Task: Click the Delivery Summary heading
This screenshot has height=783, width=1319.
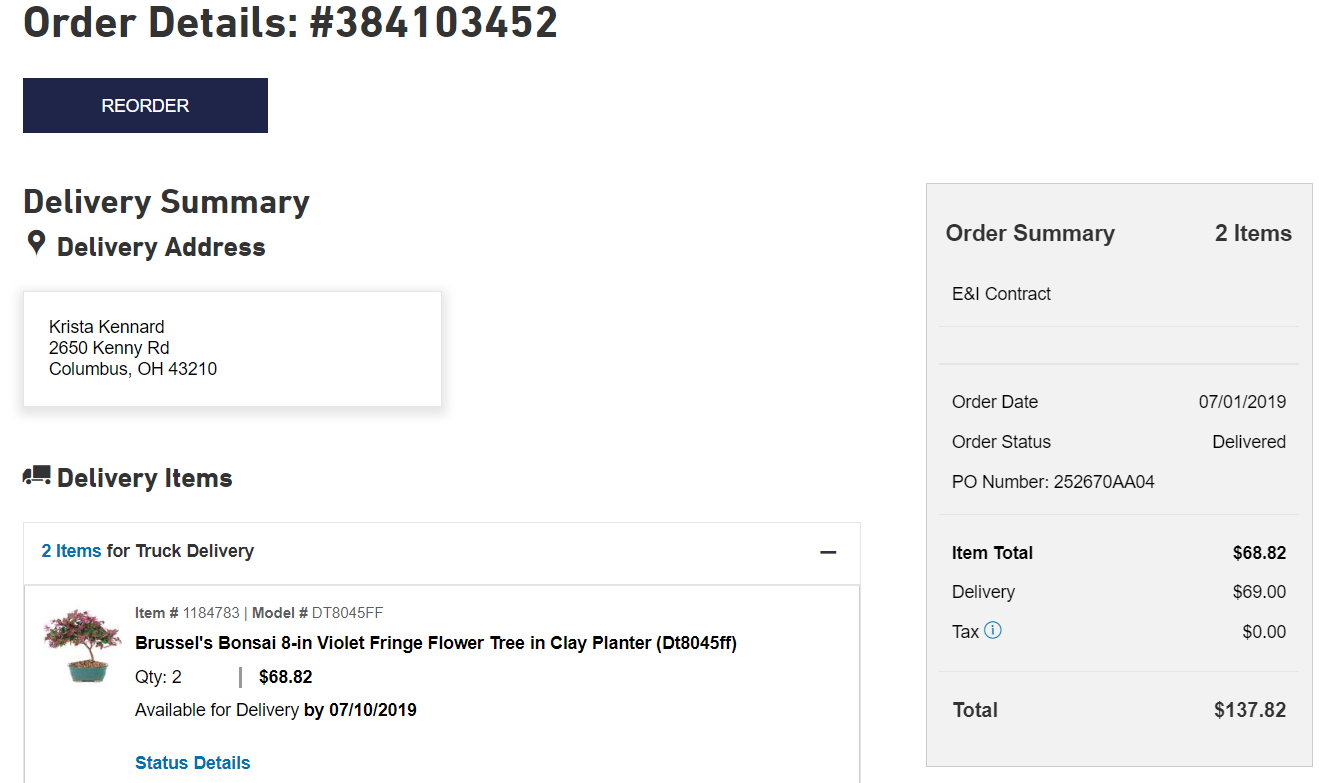Action: coord(166,202)
